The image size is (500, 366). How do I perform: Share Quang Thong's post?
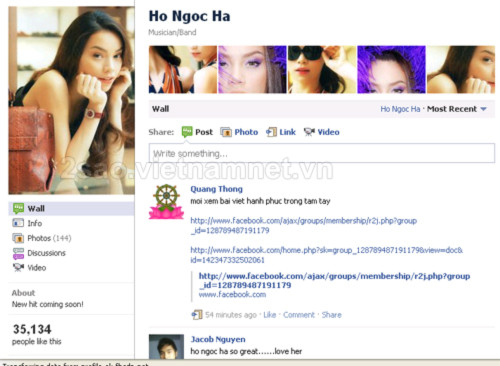[331, 315]
